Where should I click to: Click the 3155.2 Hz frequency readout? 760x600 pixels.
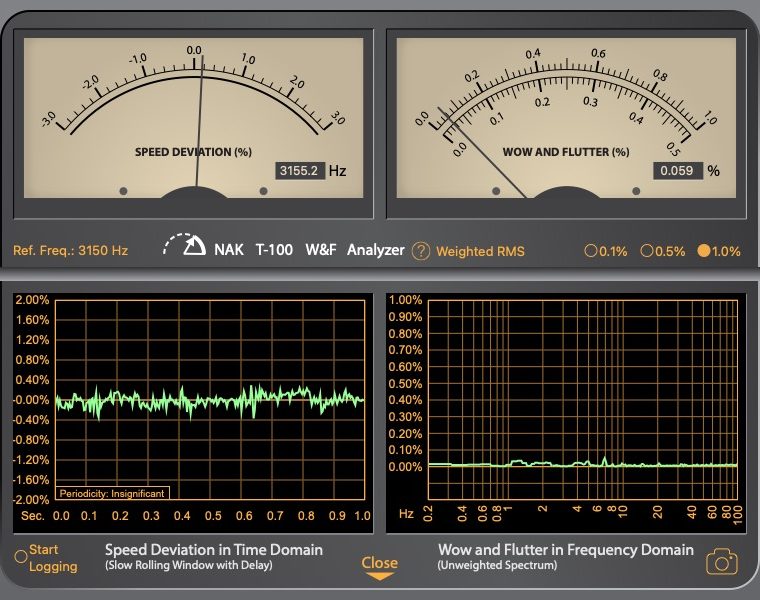(300, 171)
